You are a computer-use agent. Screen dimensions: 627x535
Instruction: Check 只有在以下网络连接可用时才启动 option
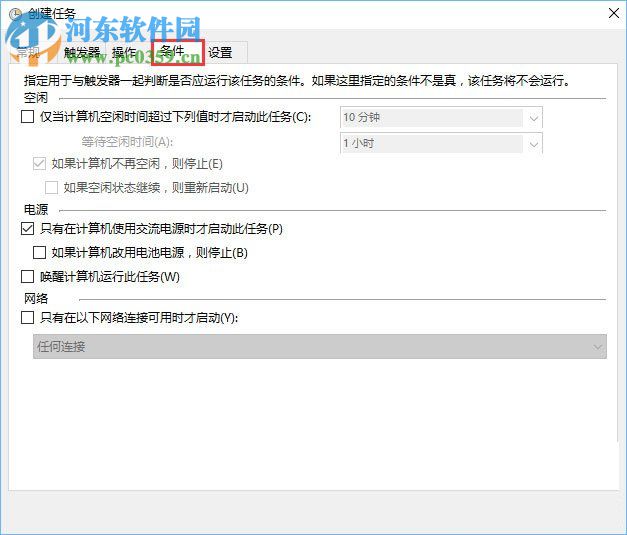click(x=28, y=317)
